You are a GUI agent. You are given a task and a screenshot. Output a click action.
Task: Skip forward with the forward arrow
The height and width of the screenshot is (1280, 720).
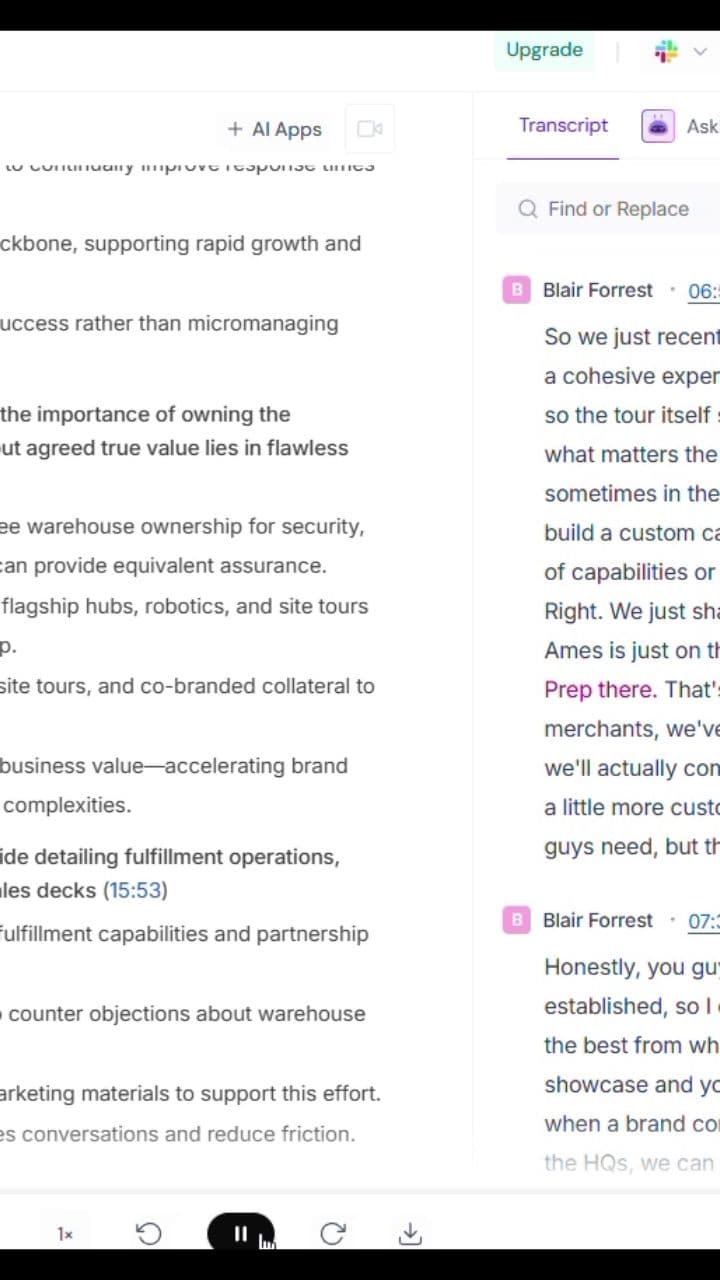(333, 1234)
